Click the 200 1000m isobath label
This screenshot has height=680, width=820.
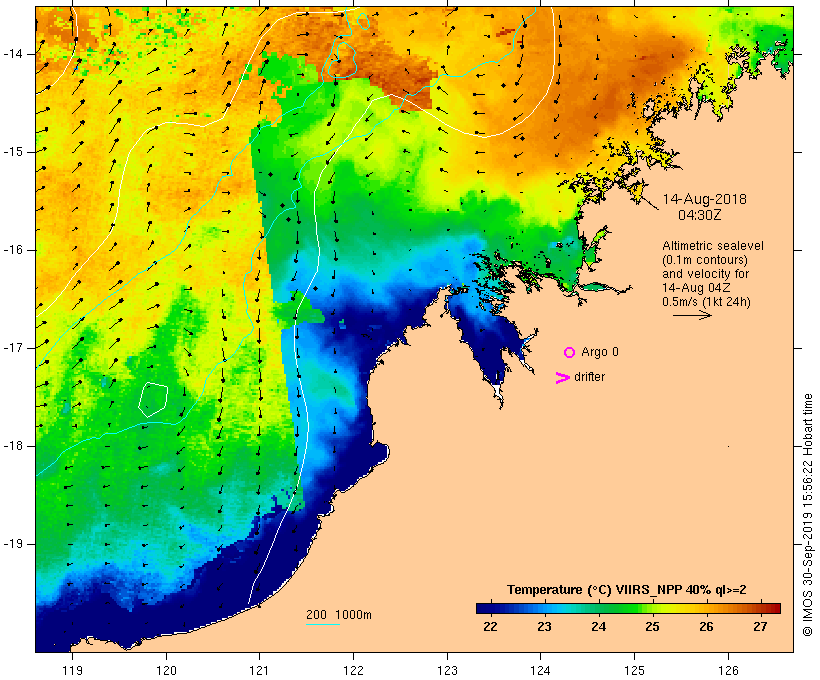pyautogui.click(x=339, y=615)
